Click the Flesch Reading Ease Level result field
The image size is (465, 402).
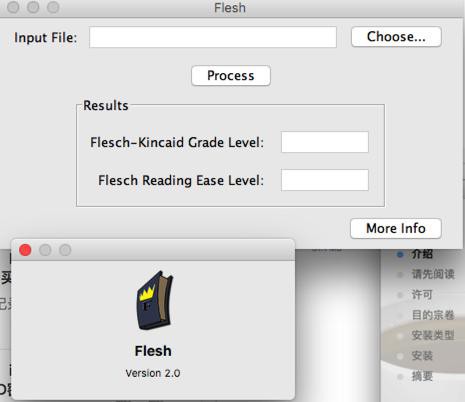click(325, 180)
